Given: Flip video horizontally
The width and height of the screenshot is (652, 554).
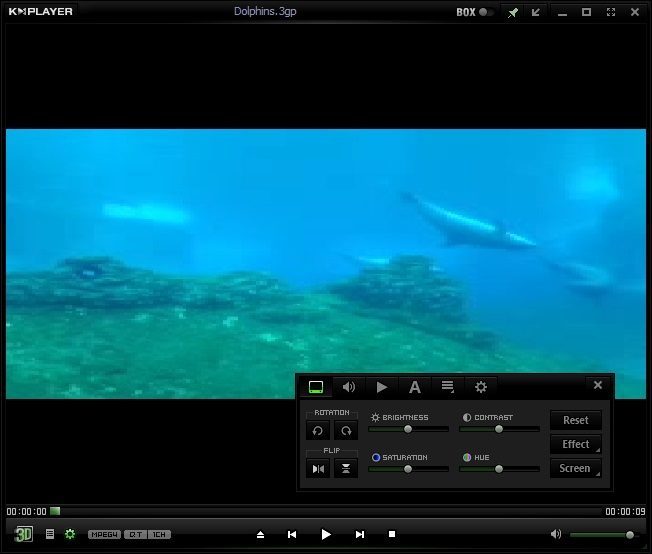Looking at the screenshot, I should click(x=318, y=469).
